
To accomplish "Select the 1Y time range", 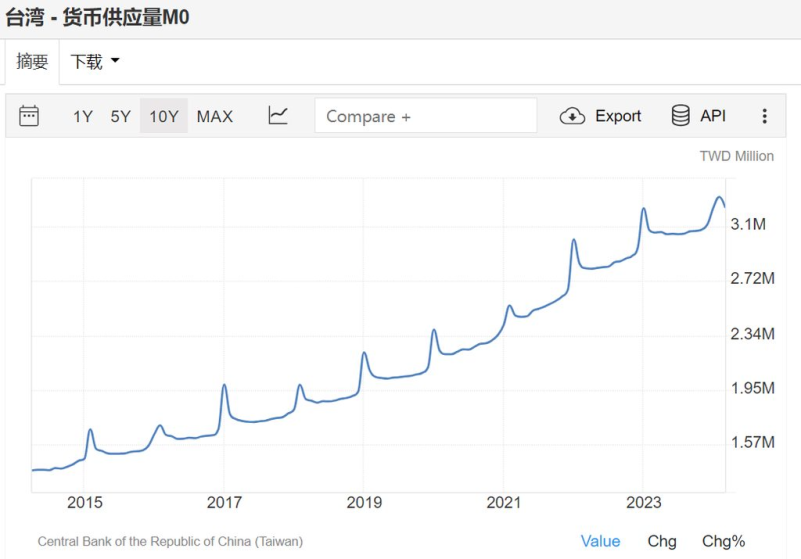I will (82, 116).
